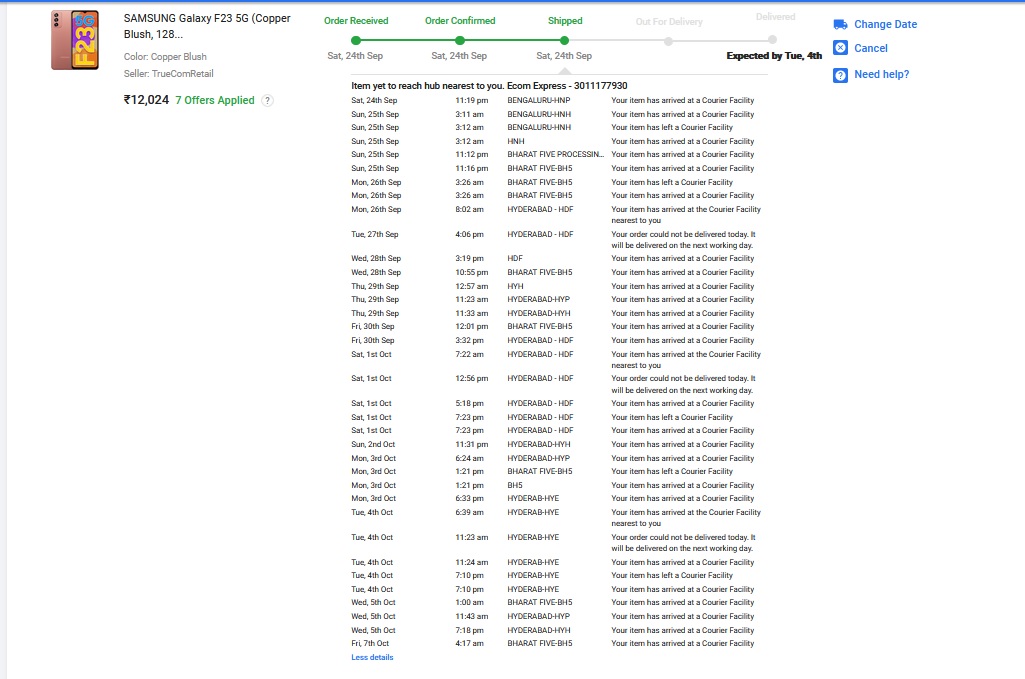The image size is (1025, 679).
Task: Select the Fri, 7th Oct date entry
Action: point(370,644)
